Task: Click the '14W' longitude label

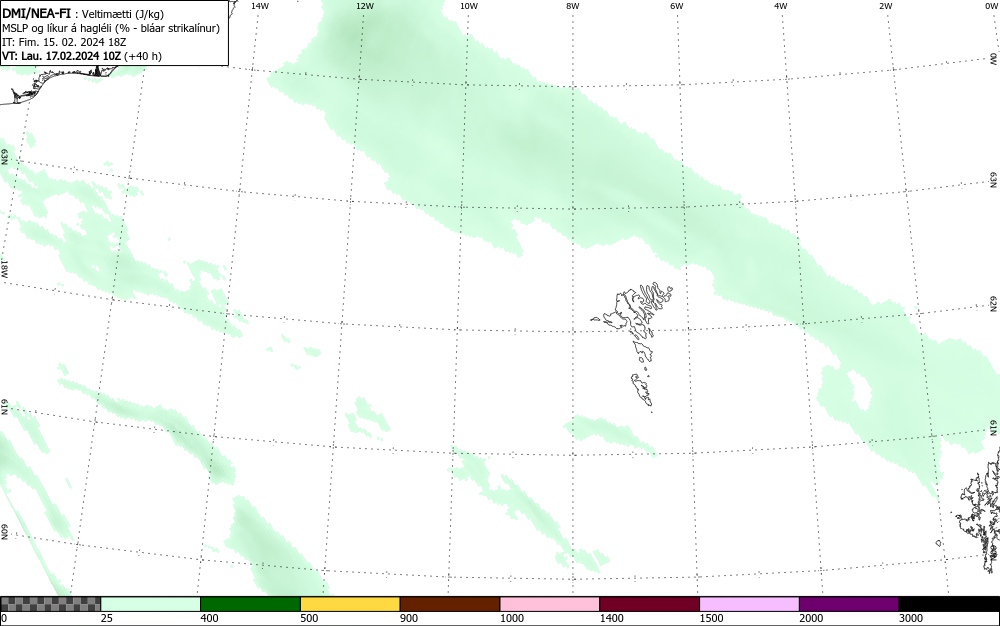Action: point(260,6)
